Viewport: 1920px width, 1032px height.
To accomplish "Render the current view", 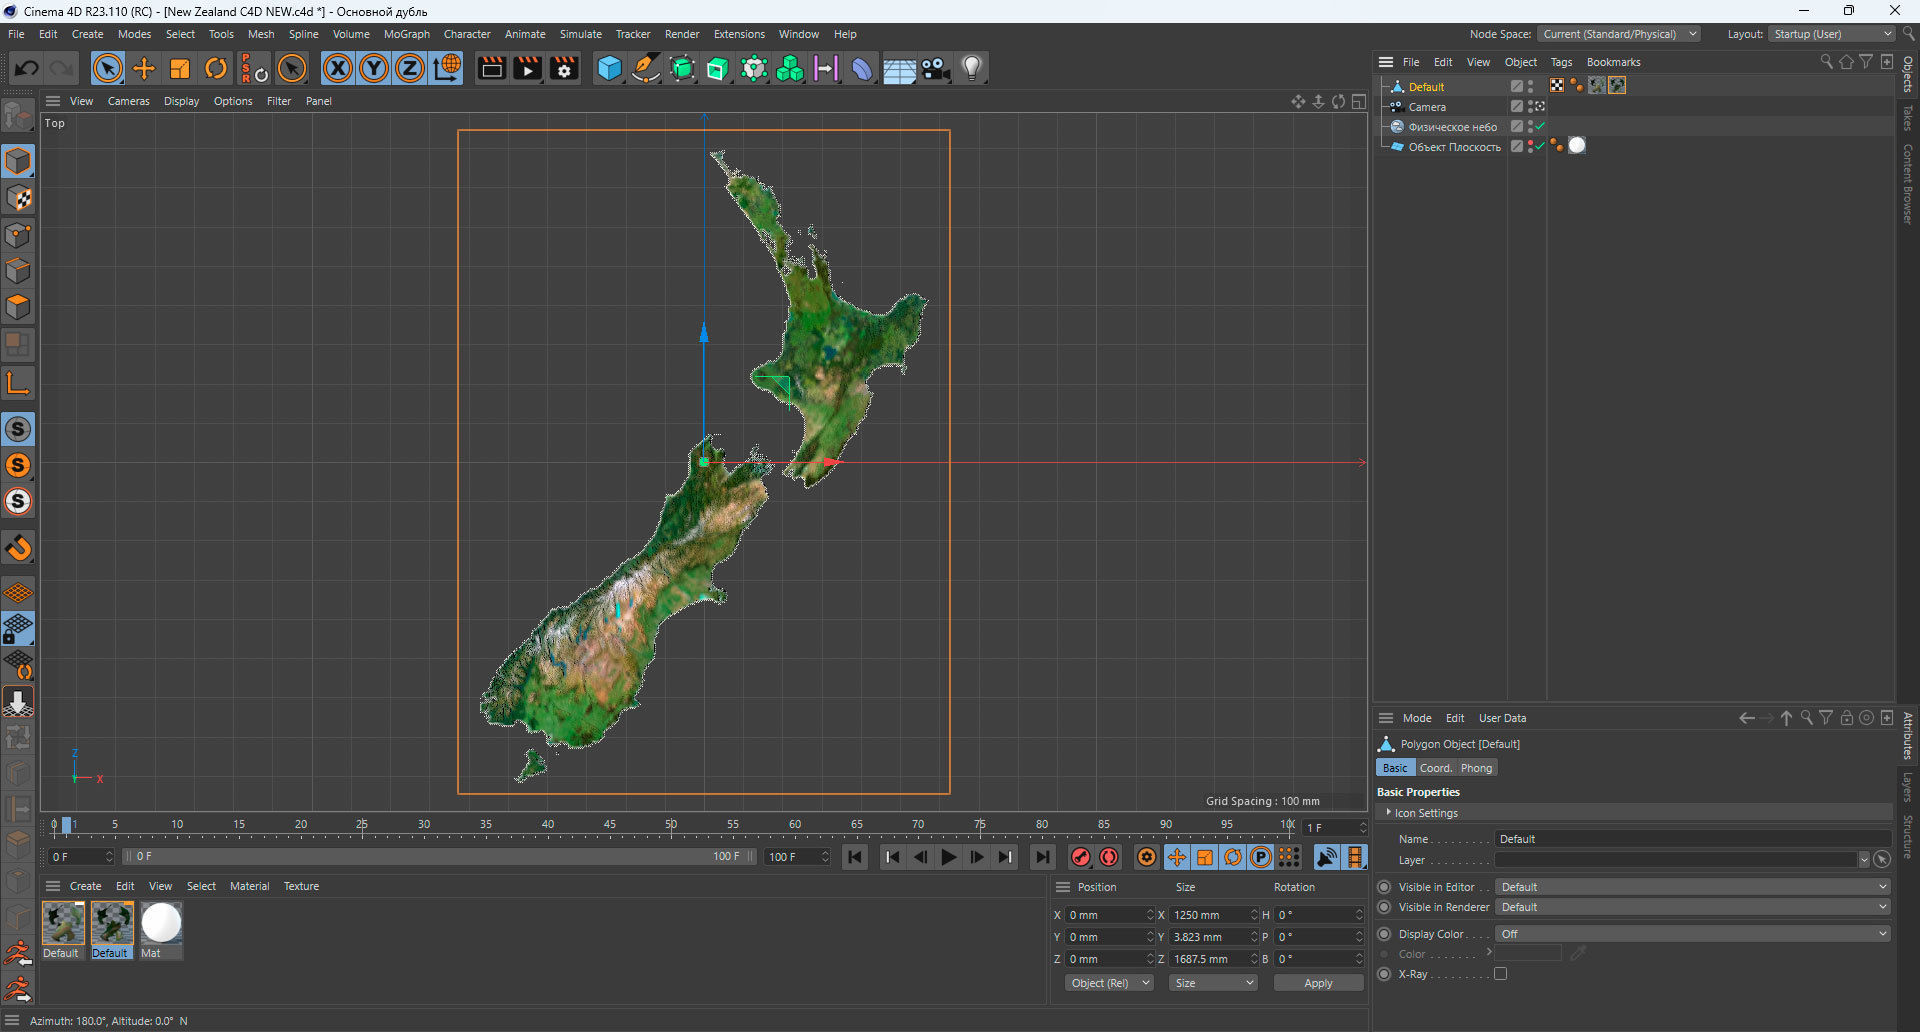I will [x=491, y=68].
